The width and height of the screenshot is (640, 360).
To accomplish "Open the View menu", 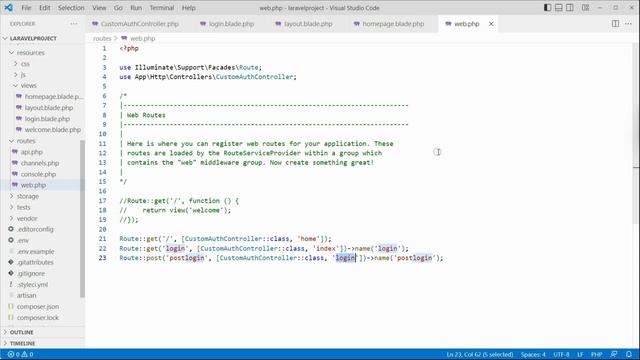I will [x=99, y=8].
